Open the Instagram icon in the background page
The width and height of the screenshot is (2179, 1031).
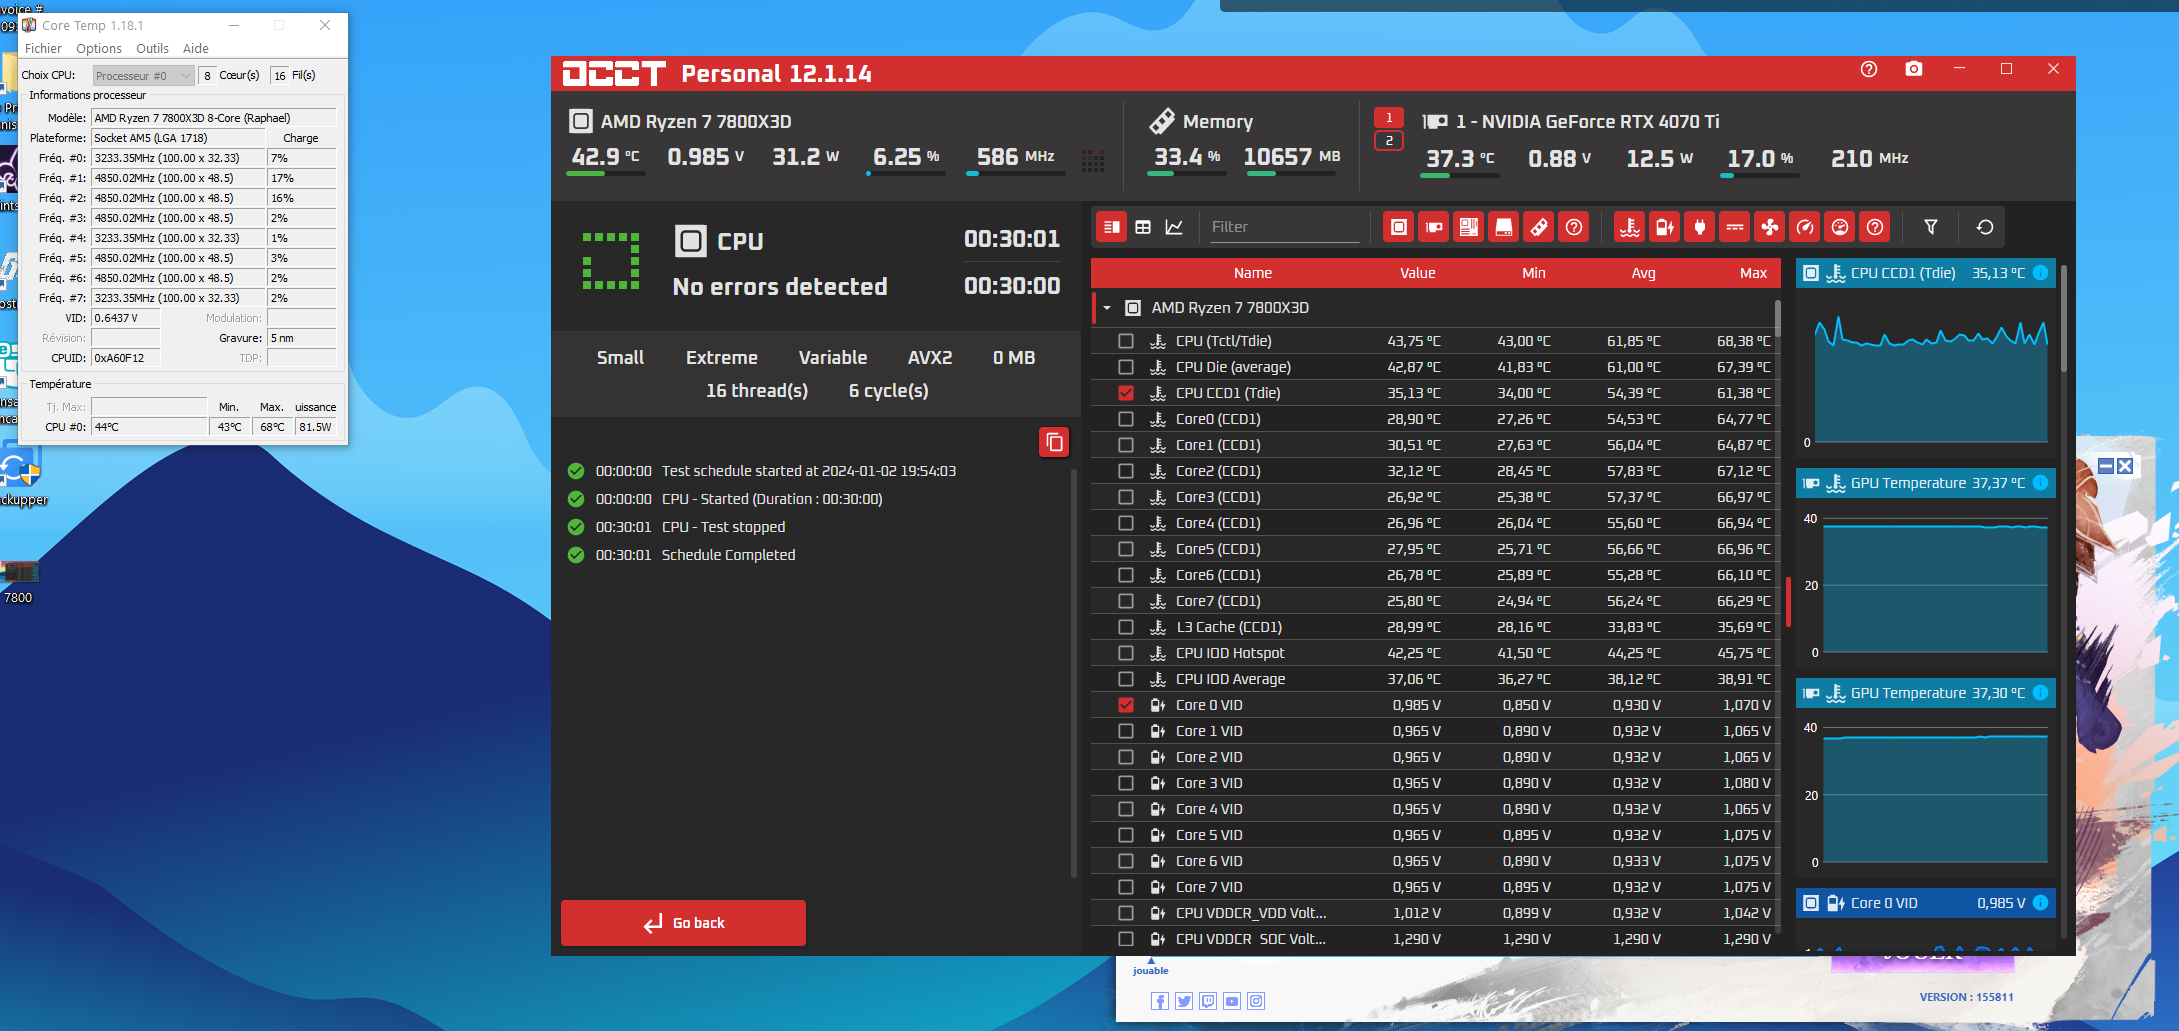pyautogui.click(x=1256, y=1001)
